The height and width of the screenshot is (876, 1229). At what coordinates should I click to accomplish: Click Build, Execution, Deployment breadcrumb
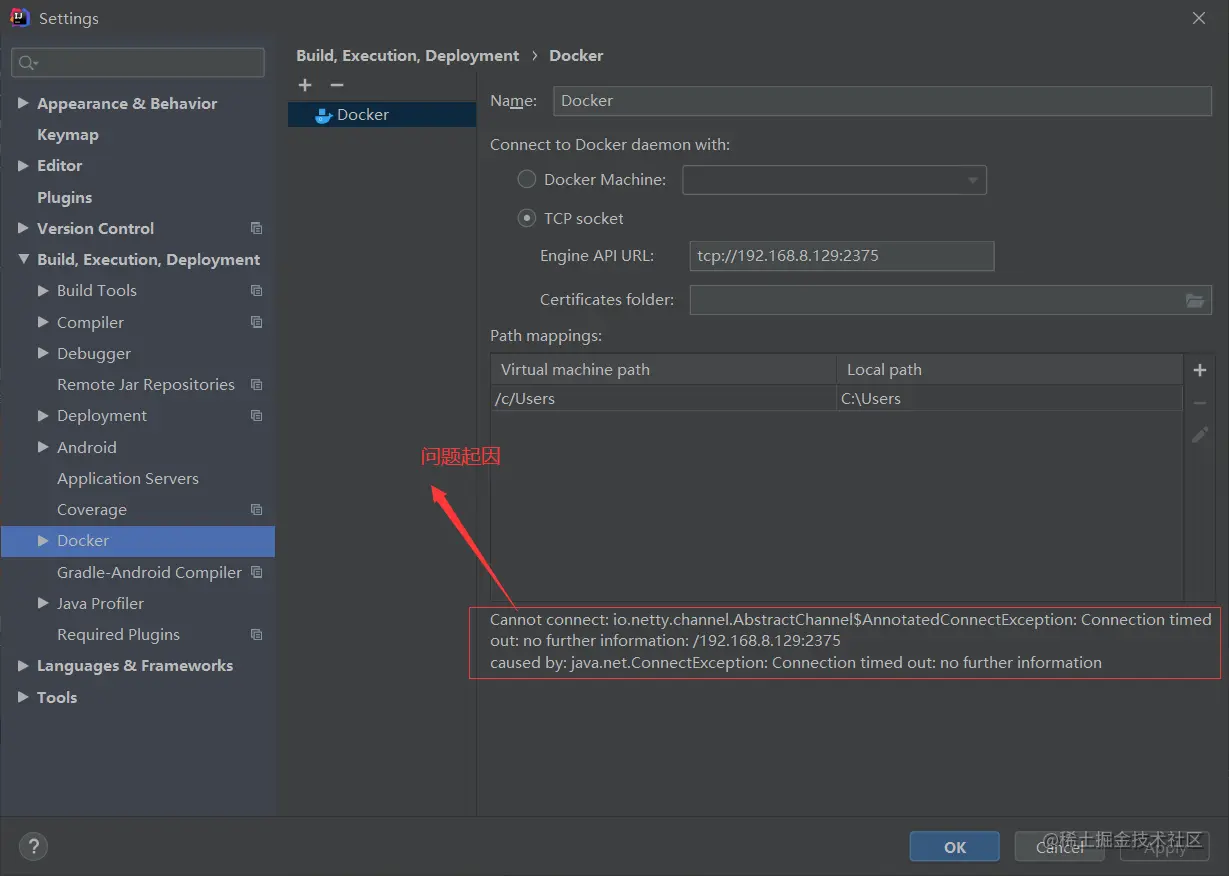(408, 56)
